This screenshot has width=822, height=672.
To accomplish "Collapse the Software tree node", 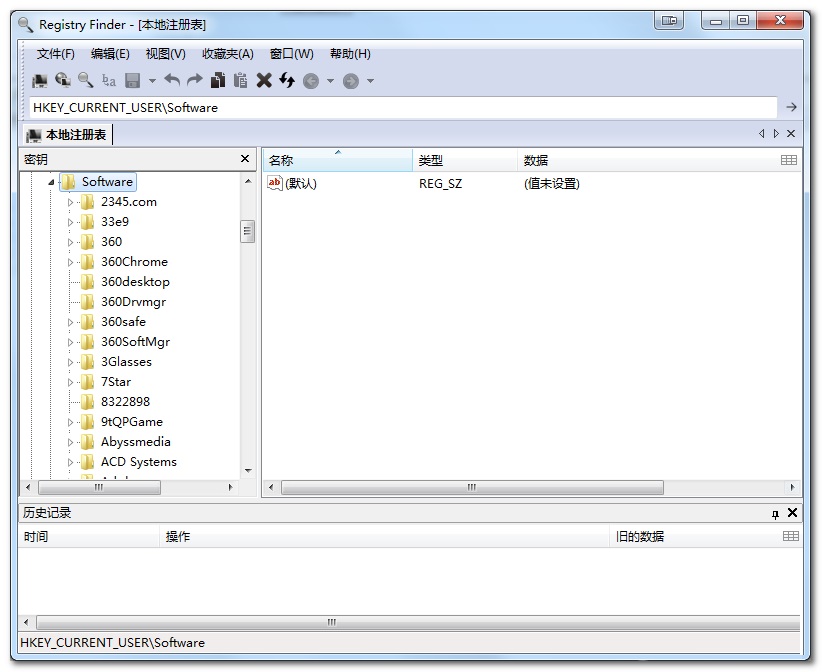I will 53,182.
